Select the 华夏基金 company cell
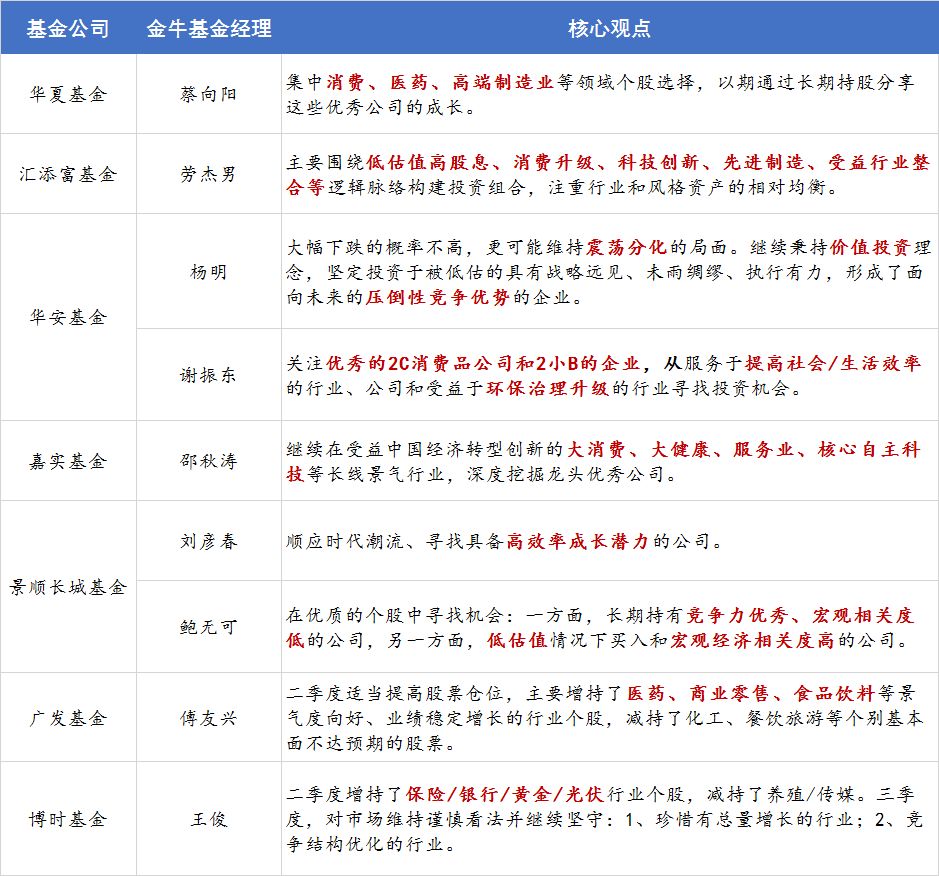This screenshot has height=876, width=939. tap(68, 94)
